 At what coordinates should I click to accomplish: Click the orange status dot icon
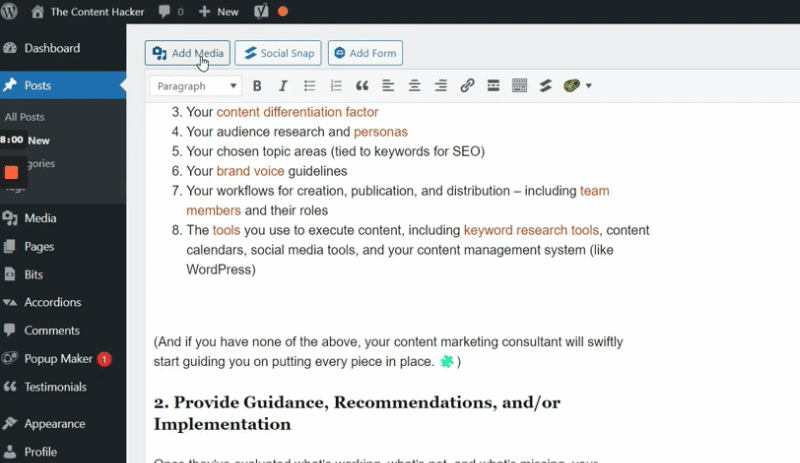(283, 11)
